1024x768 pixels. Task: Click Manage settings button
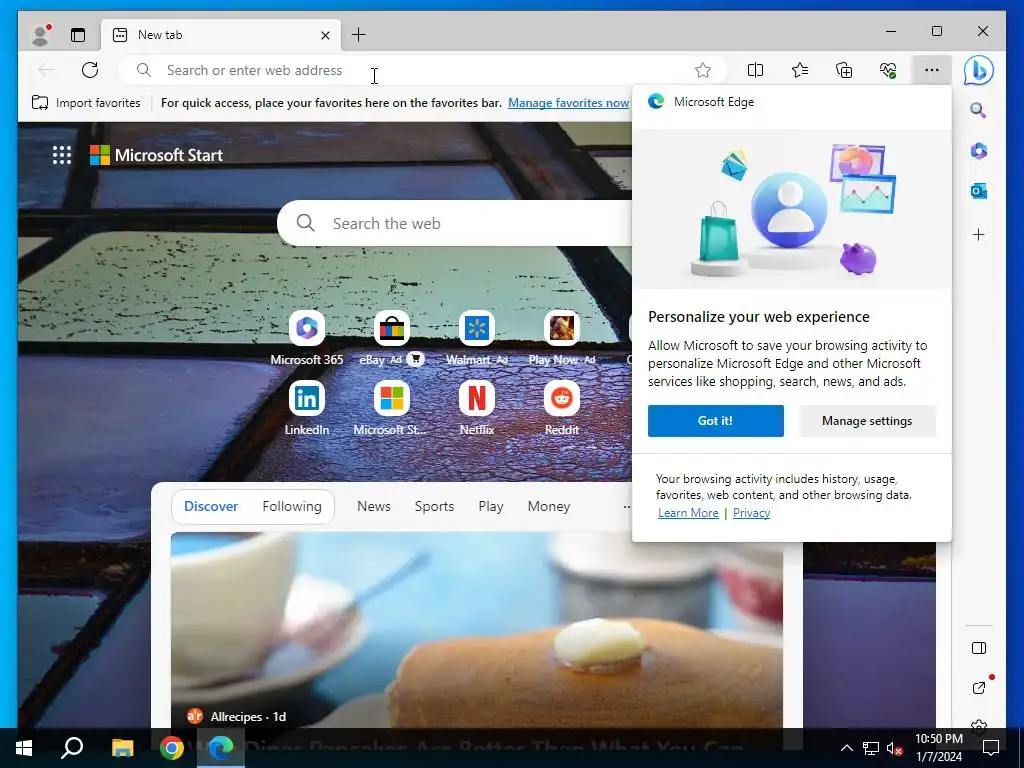click(x=867, y=421)
